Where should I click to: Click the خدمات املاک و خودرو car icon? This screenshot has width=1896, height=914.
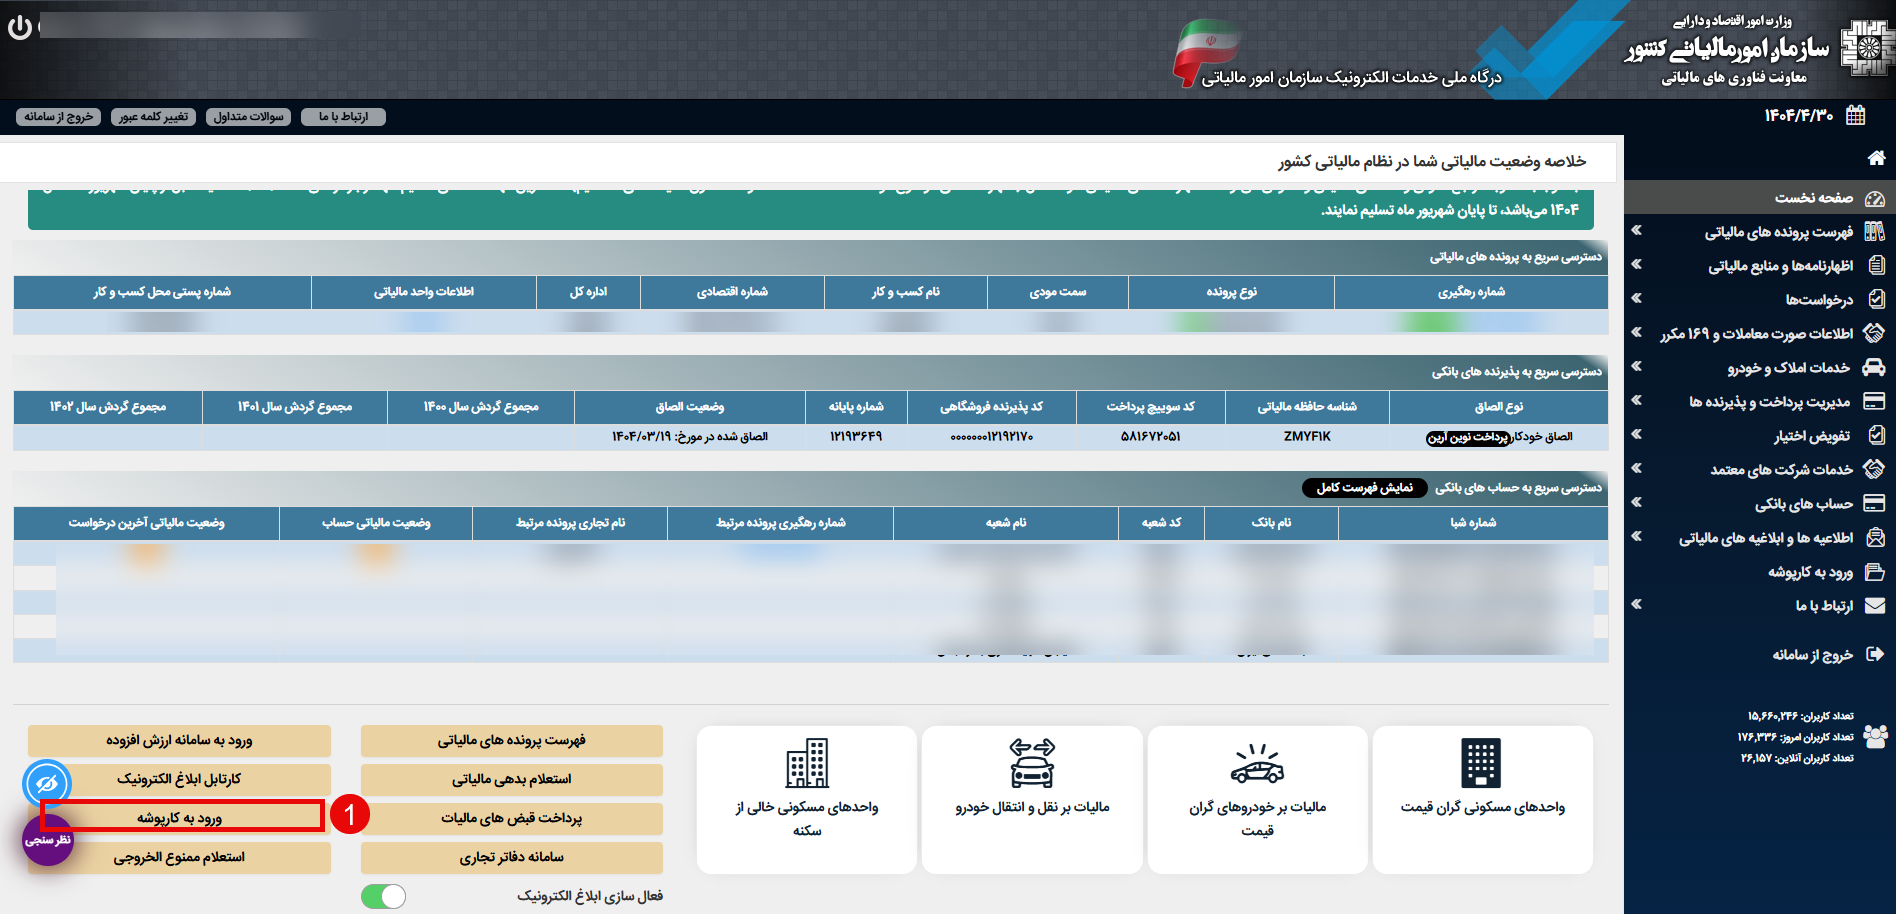click(x=1875, y=367)
